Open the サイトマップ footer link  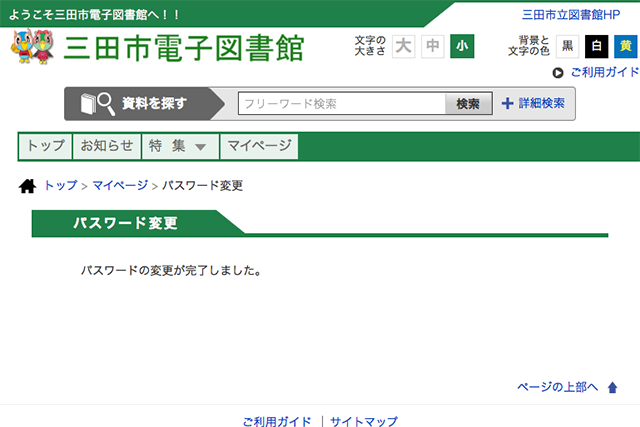[x=364, y=422]
